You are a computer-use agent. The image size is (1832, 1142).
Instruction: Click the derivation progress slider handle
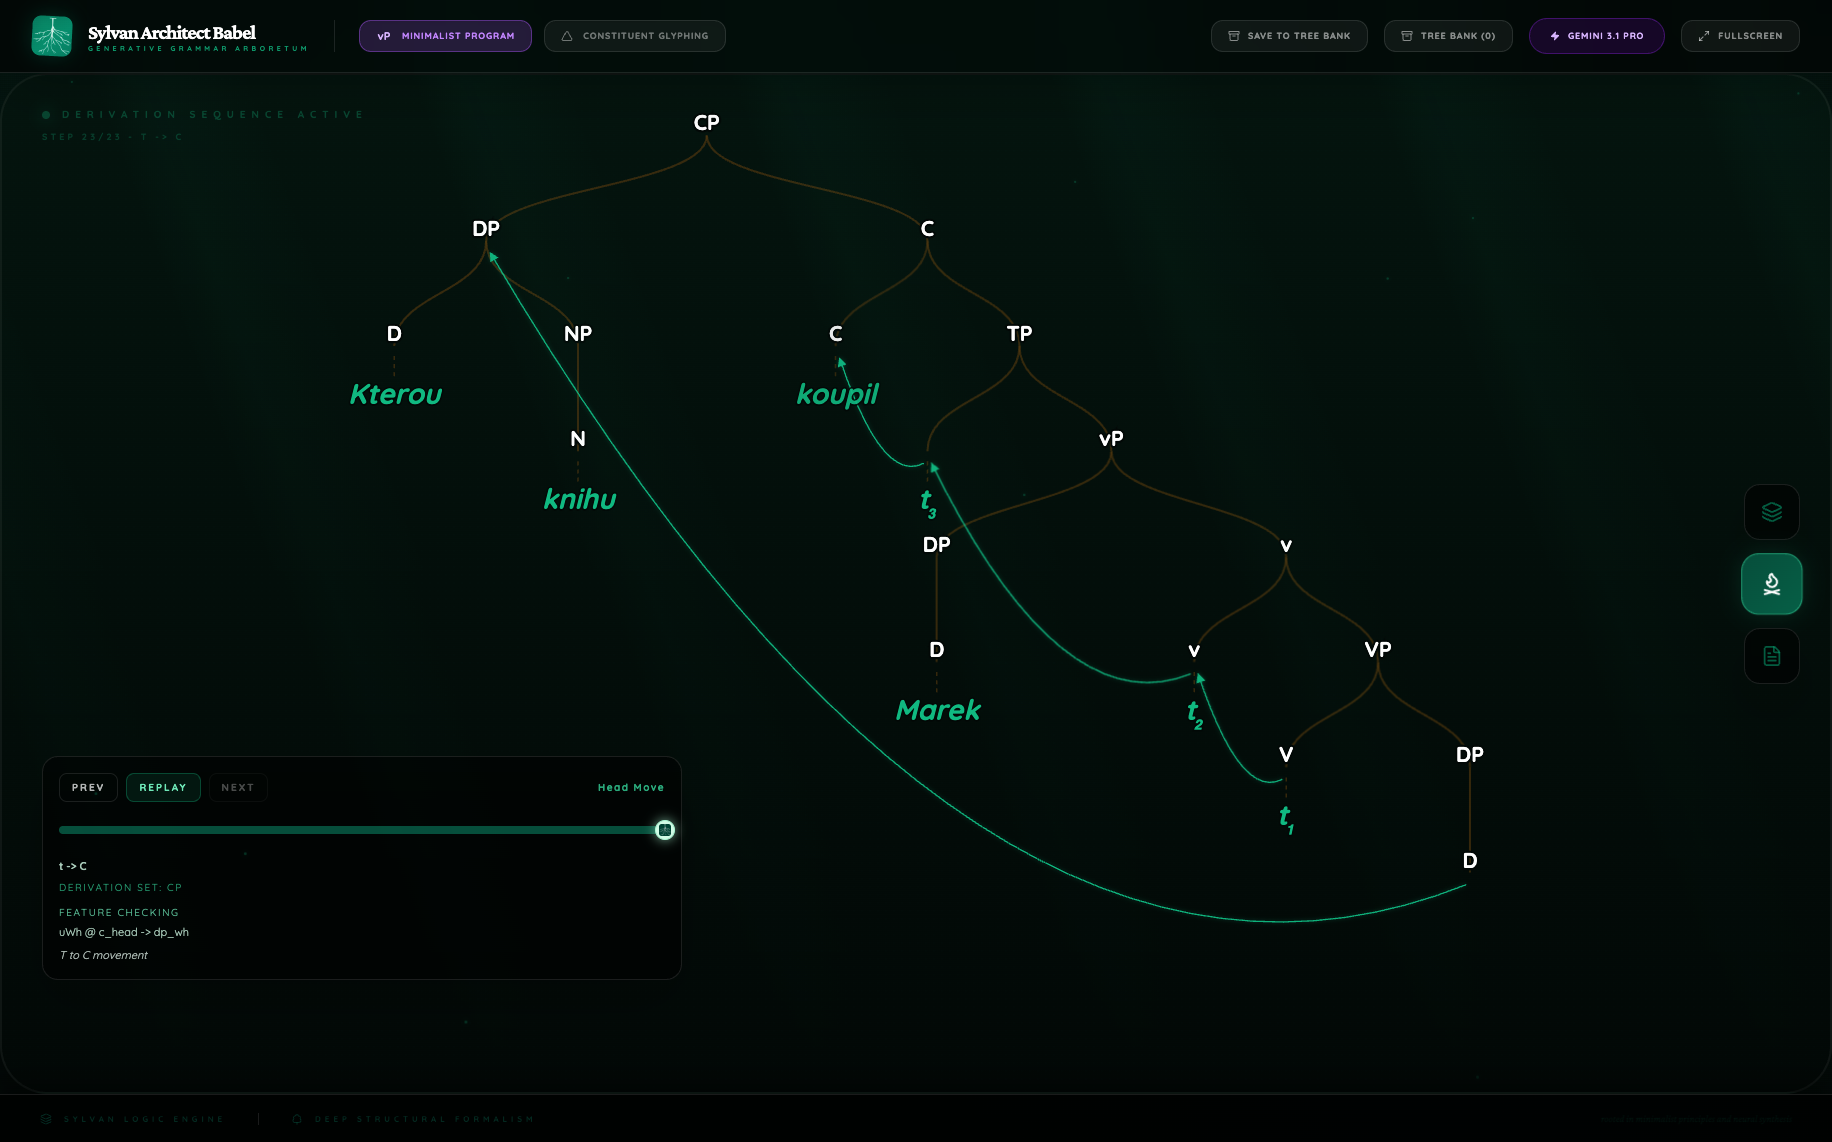pos(665,830)
